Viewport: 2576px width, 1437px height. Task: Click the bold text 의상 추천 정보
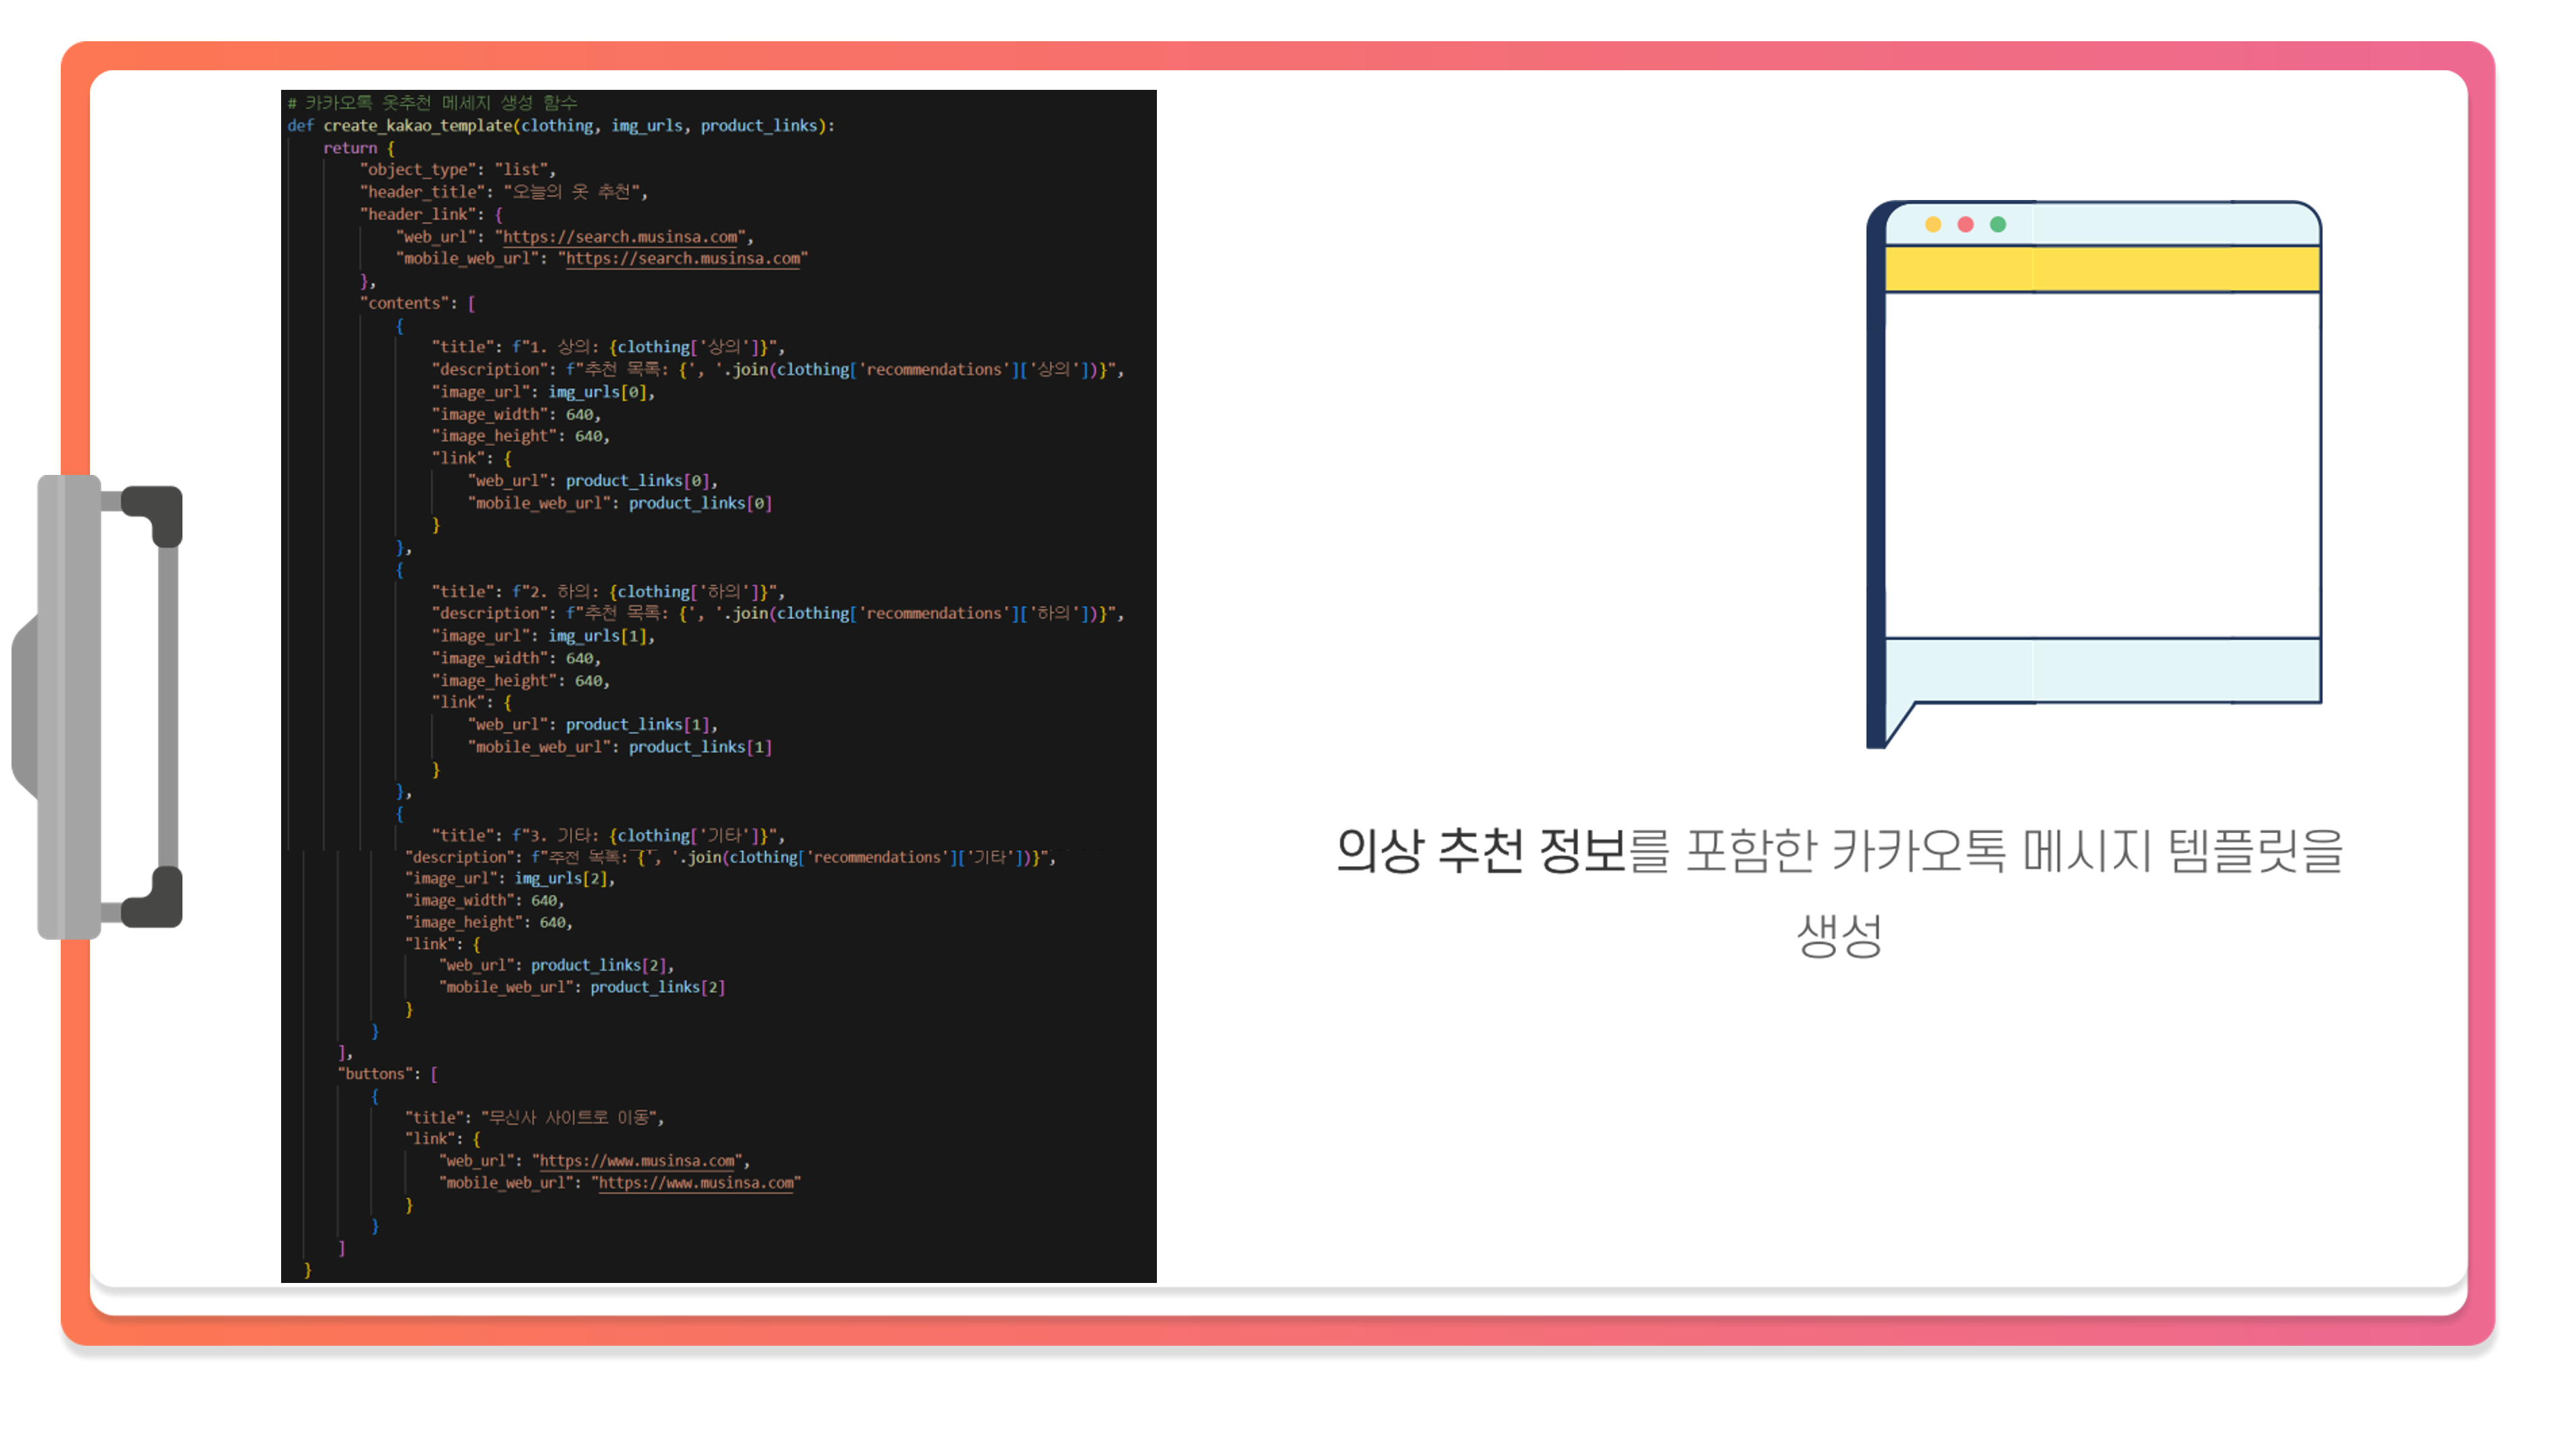coord(1480,852)
